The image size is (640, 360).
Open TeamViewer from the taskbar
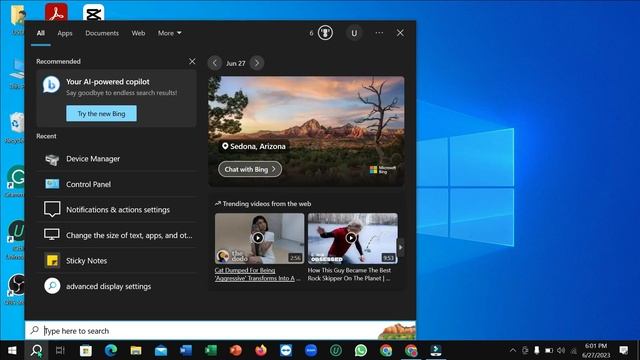point(286,350)
